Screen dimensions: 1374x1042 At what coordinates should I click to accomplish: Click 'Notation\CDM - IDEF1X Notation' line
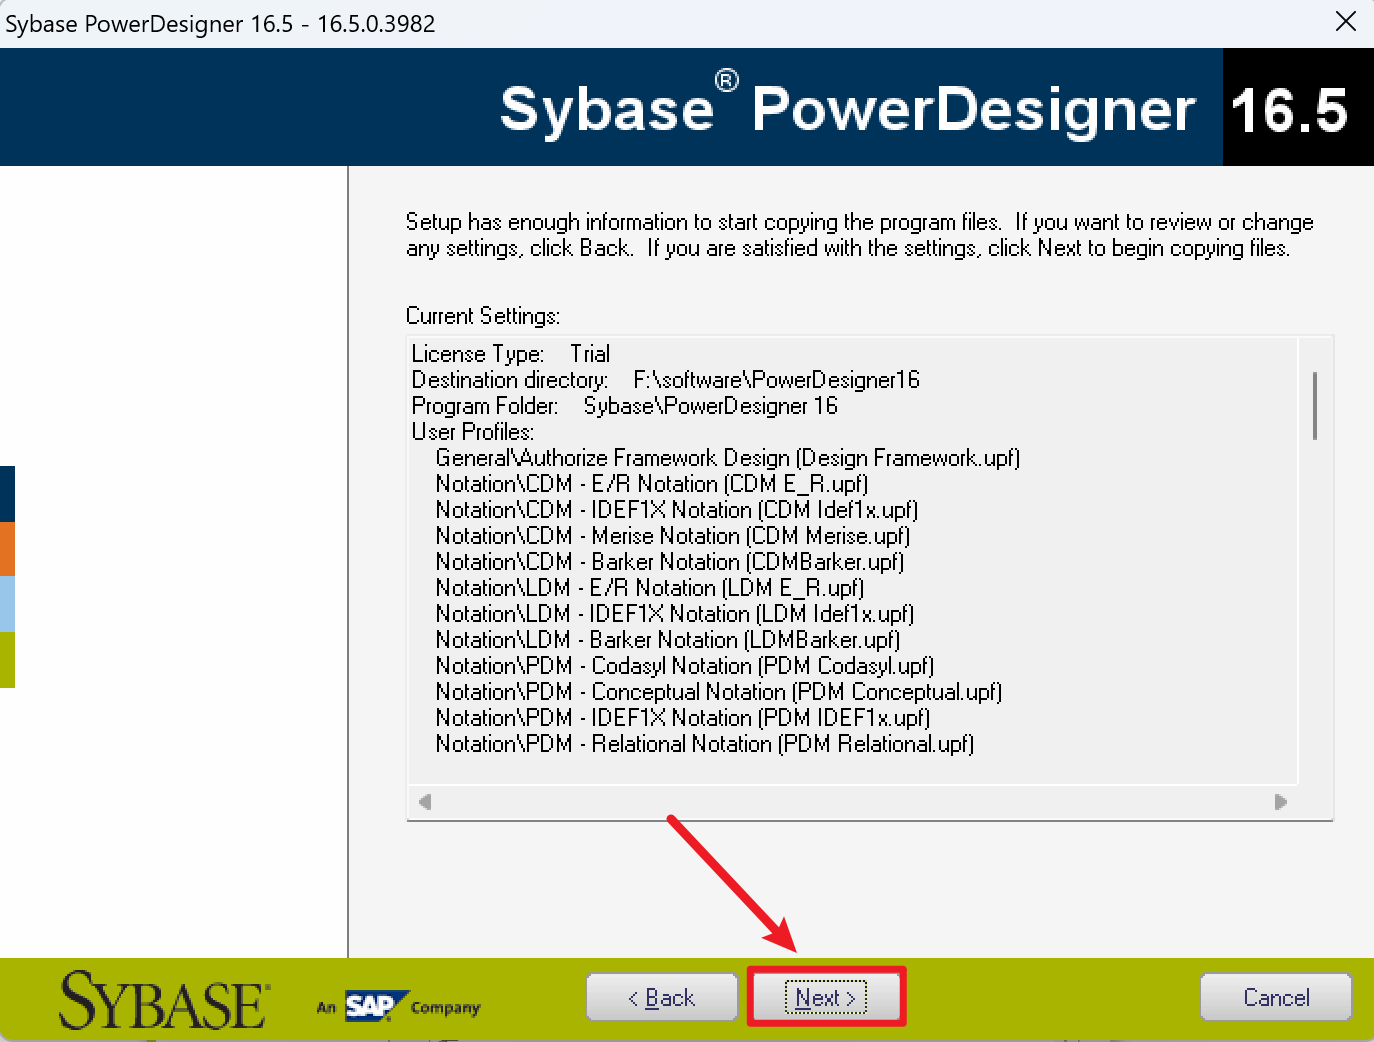tap(677, 510)
